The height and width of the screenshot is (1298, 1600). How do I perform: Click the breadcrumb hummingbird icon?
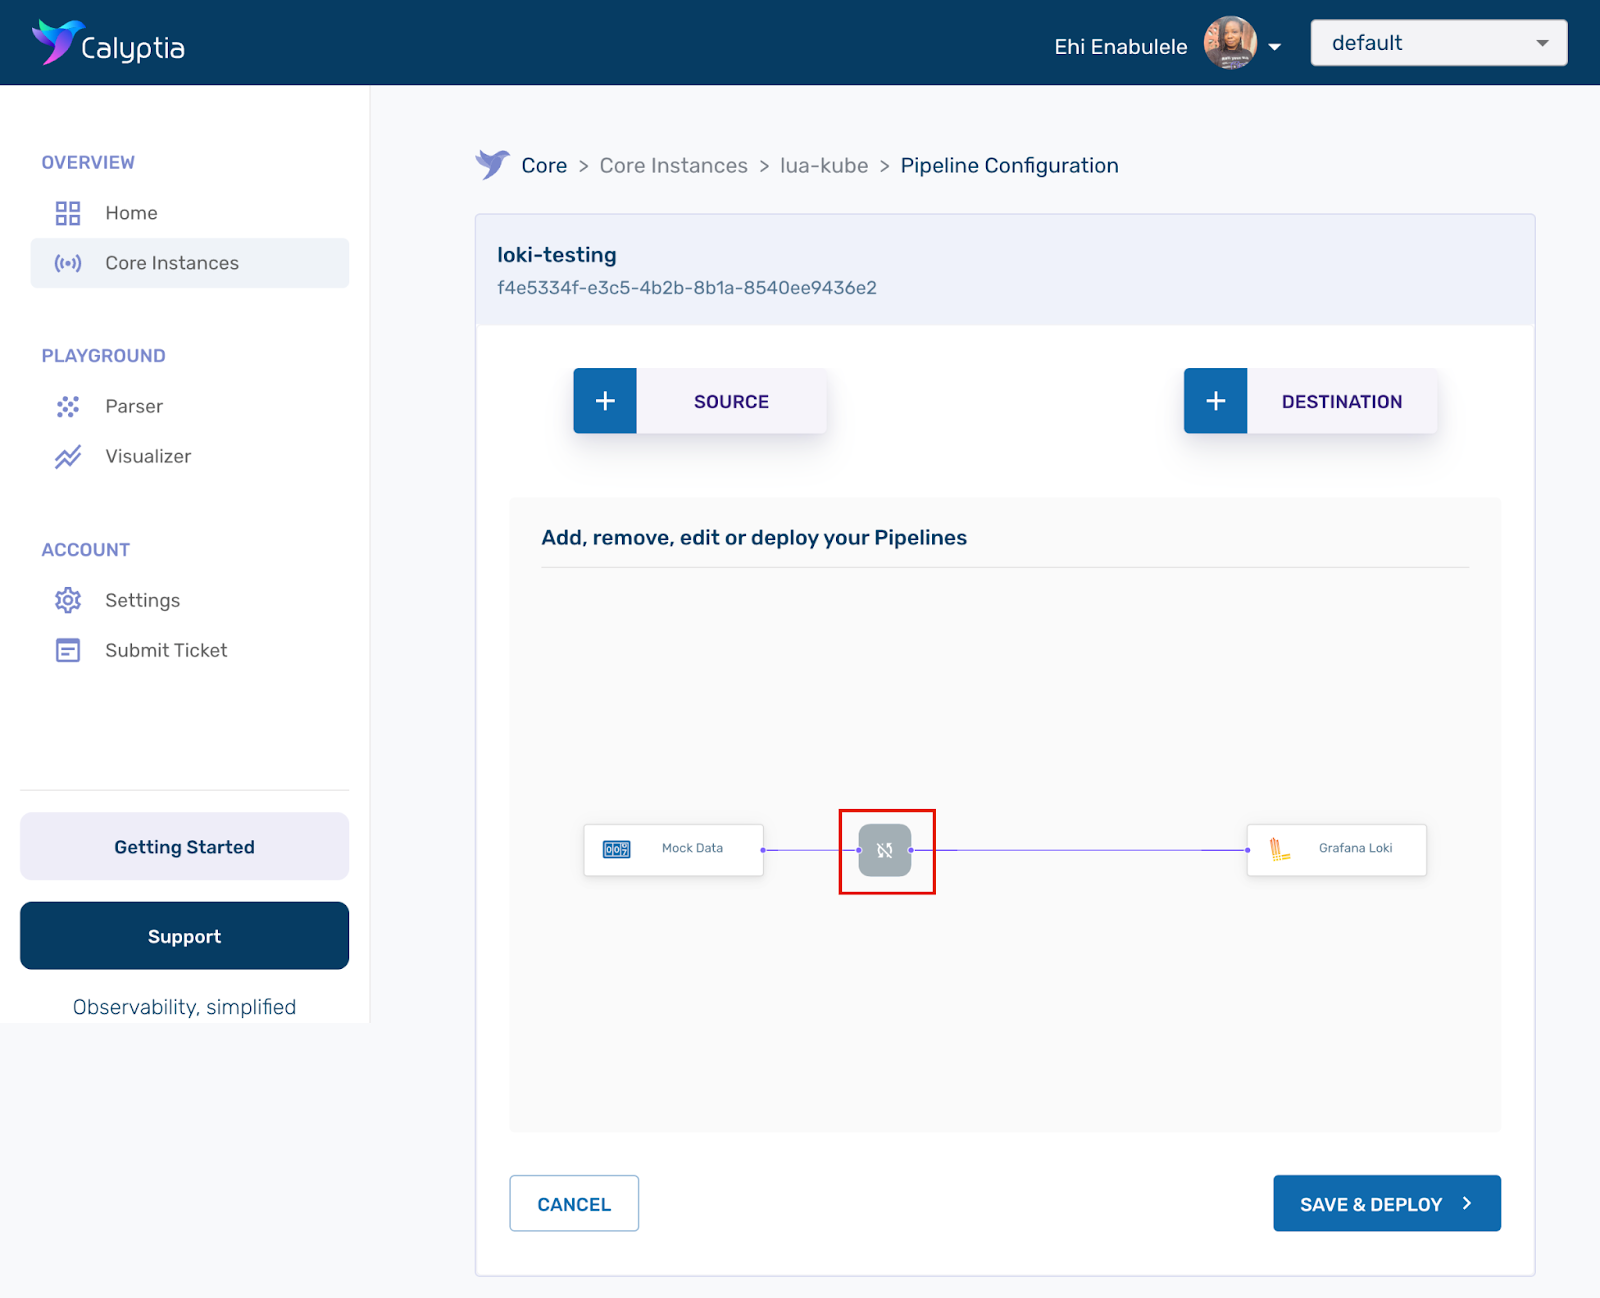click(x=492, y=164)
